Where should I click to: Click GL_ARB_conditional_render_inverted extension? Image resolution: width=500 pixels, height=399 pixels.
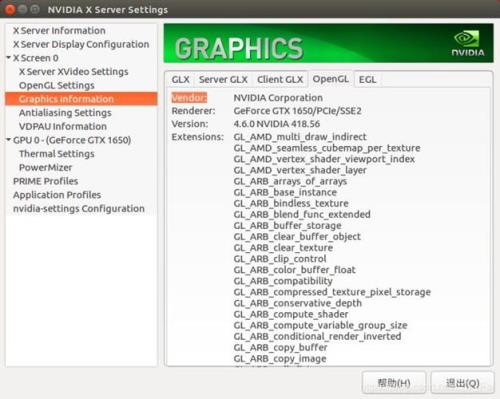tap(317, 336)
